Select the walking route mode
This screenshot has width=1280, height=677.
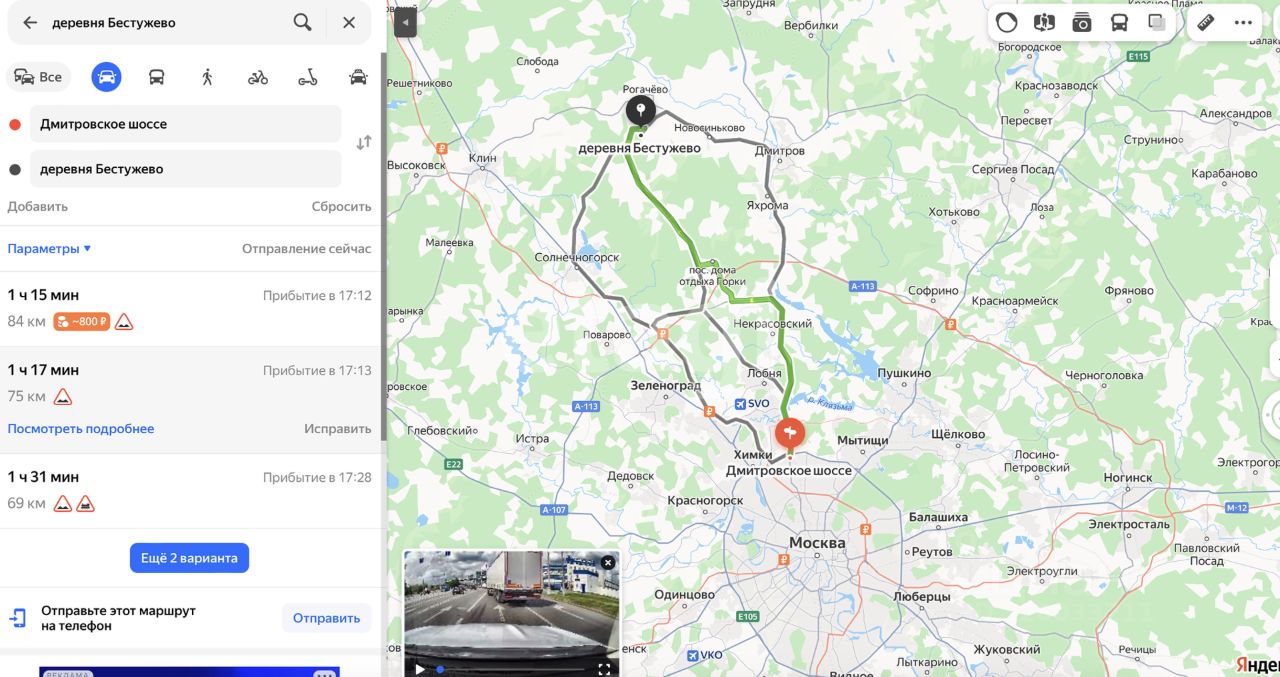(x=207, y=77)
